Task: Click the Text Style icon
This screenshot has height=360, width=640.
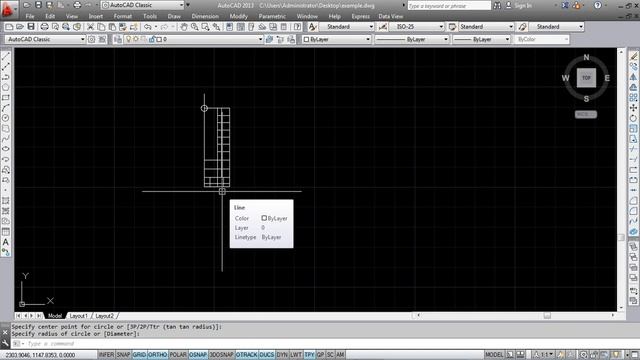Action: click(x=312, y=27)
